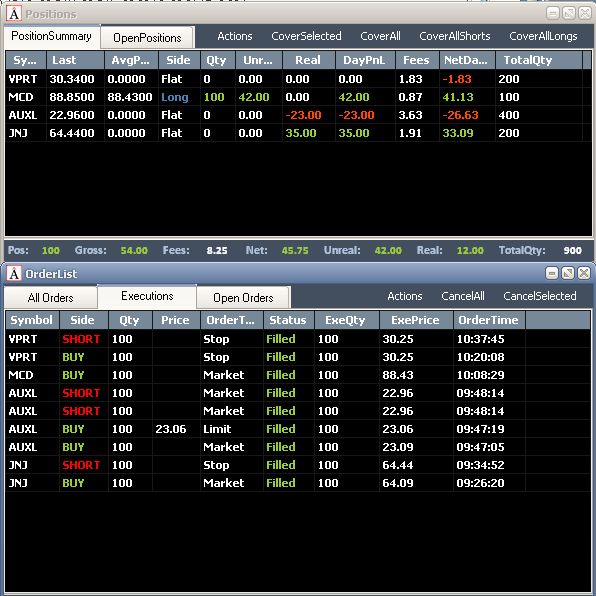The width and height of the screenshot is (596, 596).
Task: Minimize the OrderList window
Action: click(552, 273)
